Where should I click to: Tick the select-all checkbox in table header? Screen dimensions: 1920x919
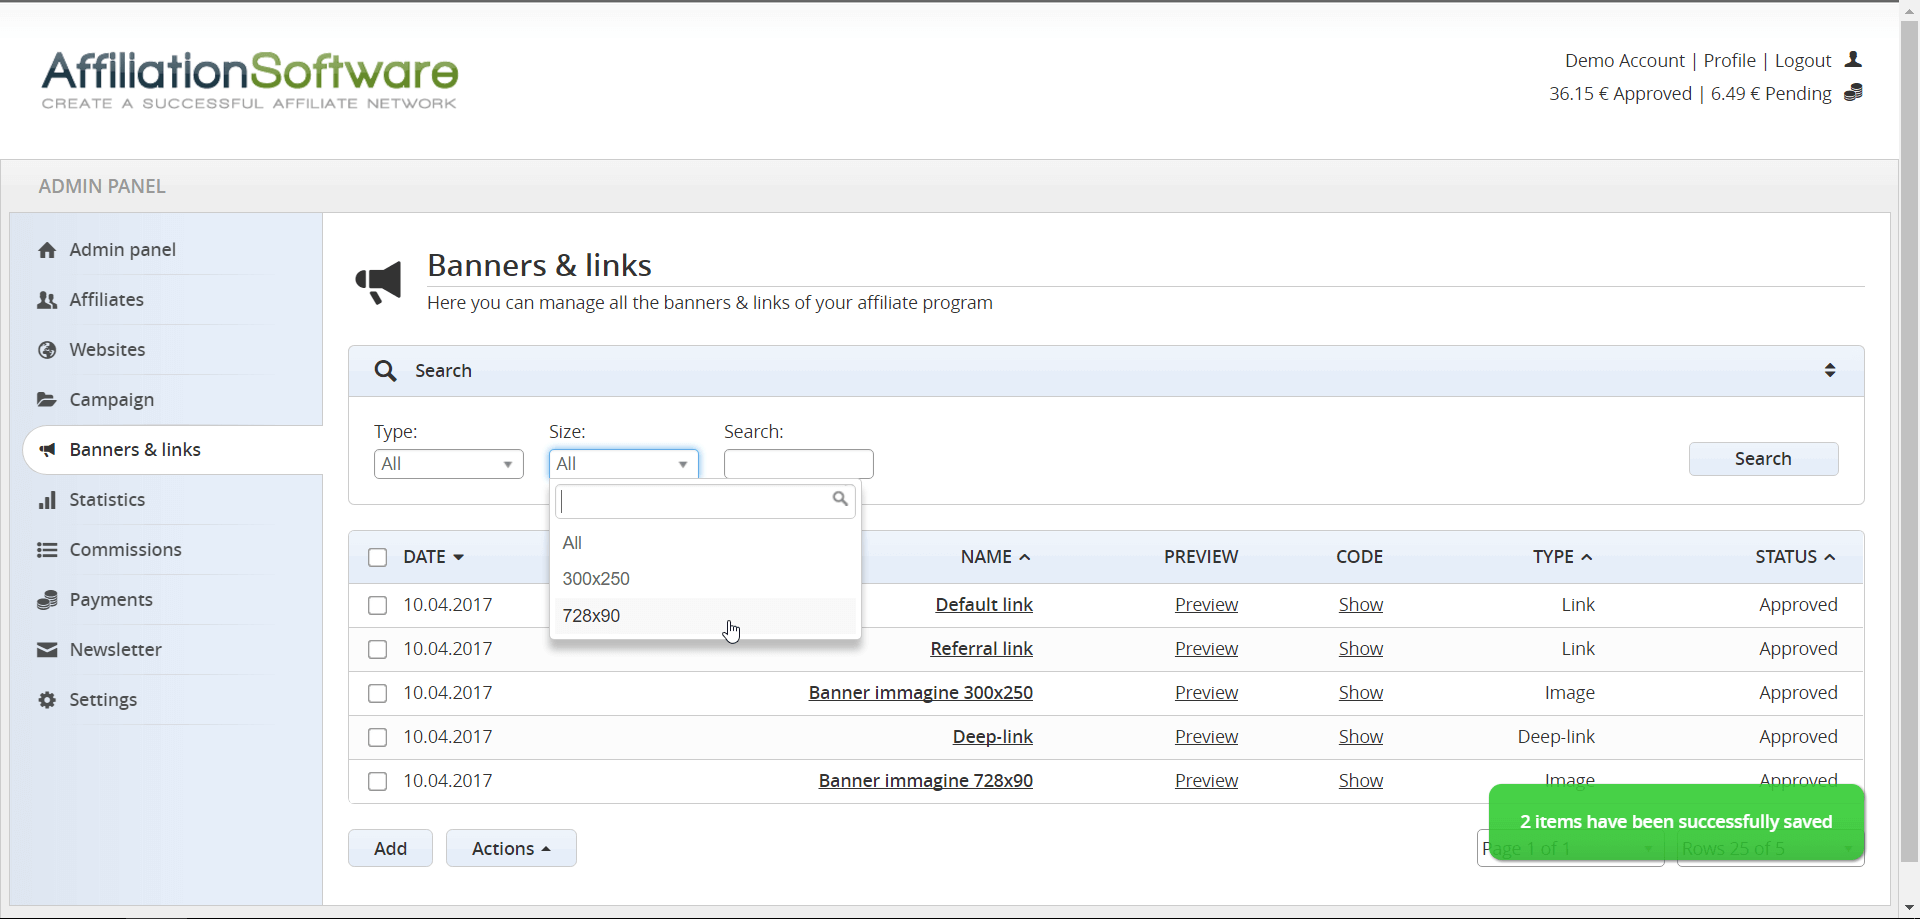(x=377, y=557)
